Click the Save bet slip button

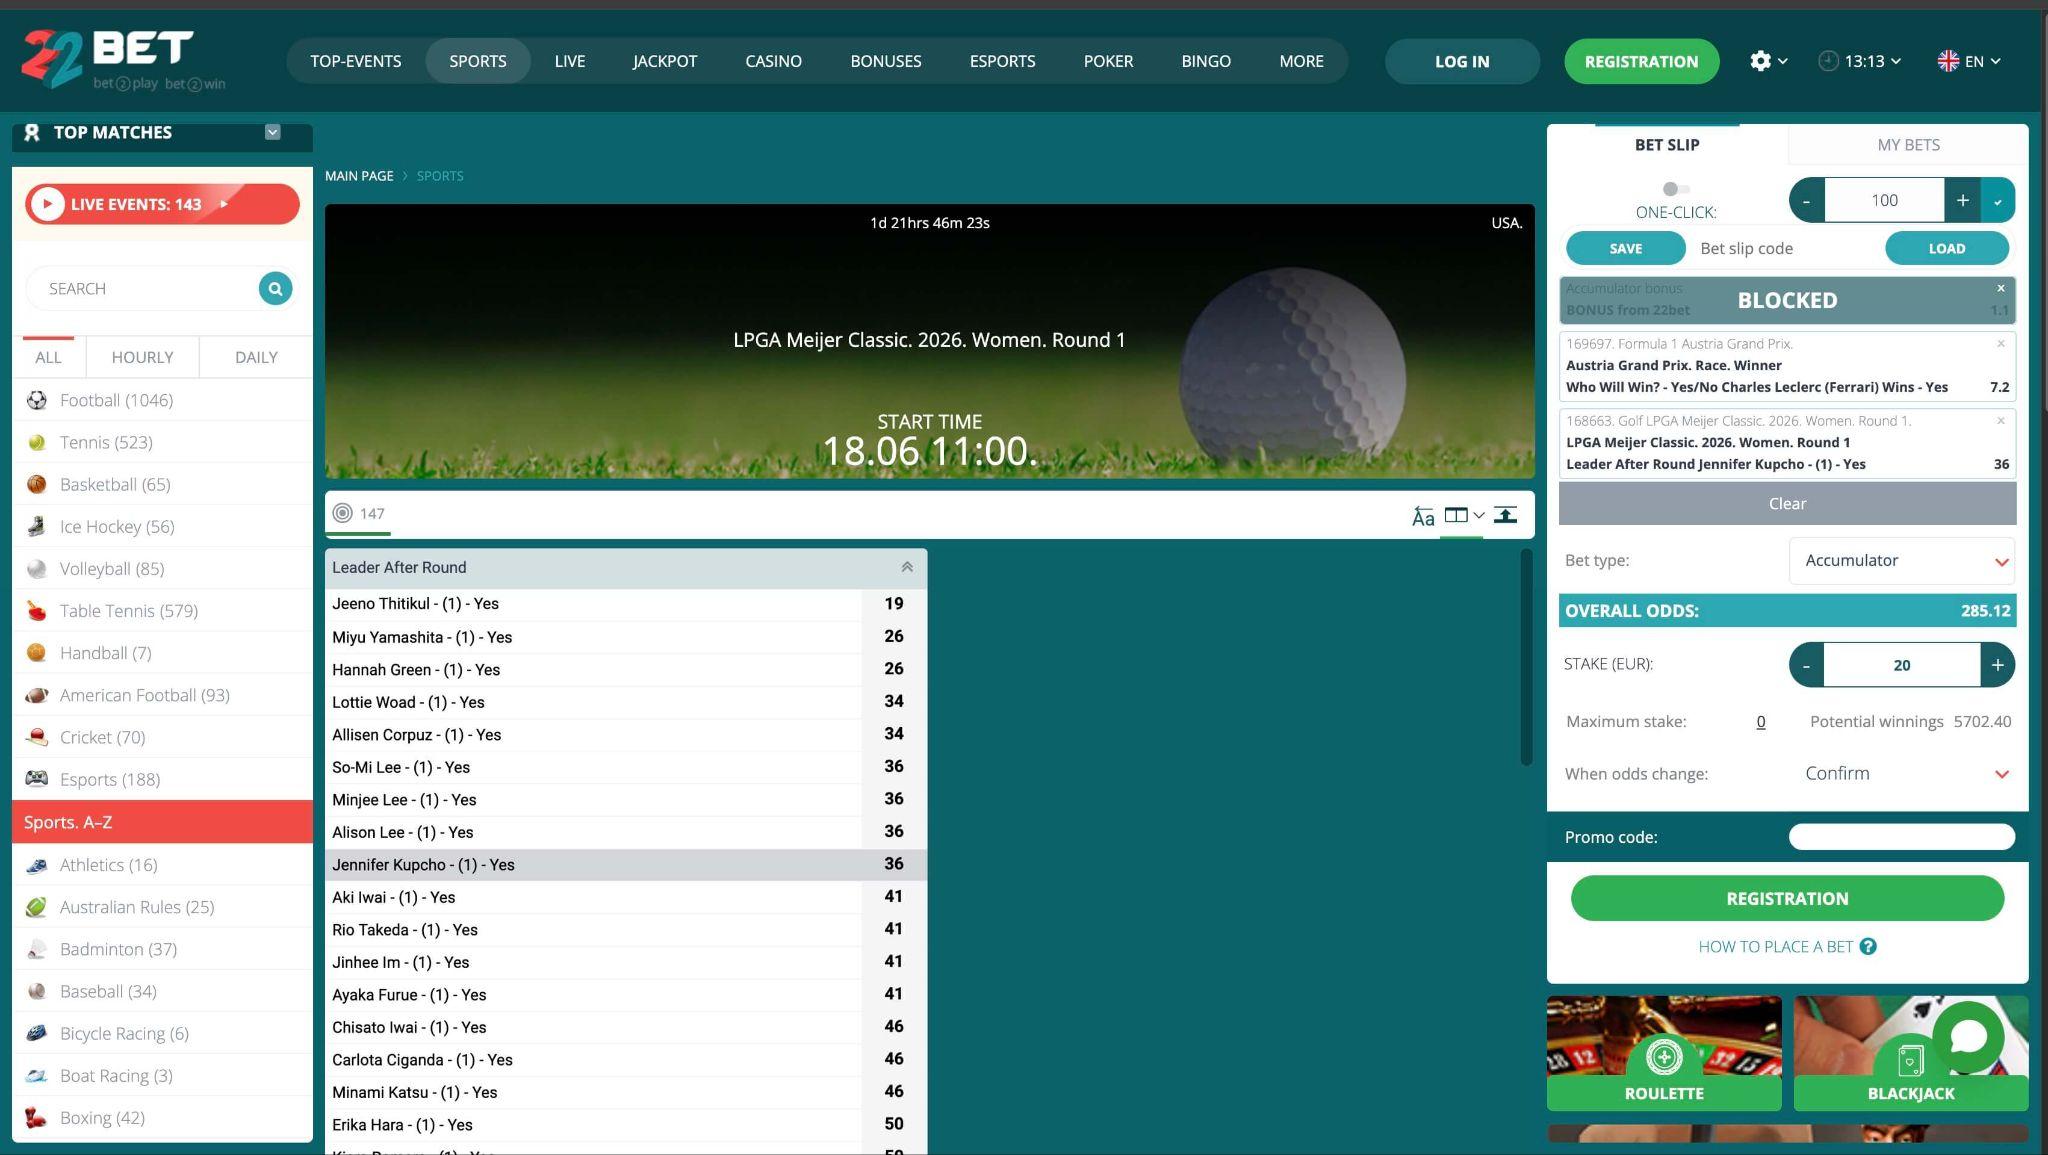[x=1625, y=248]
